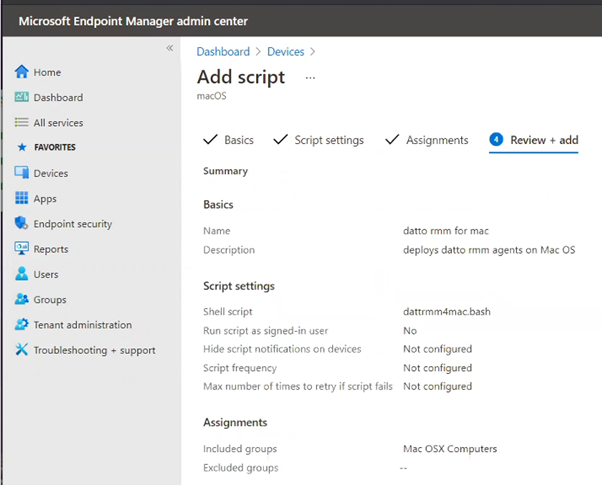This screenshot has height=485, width=602.
Task: Open Devices label in favorites
Action: pyautogui.click(x=51, y=173)
